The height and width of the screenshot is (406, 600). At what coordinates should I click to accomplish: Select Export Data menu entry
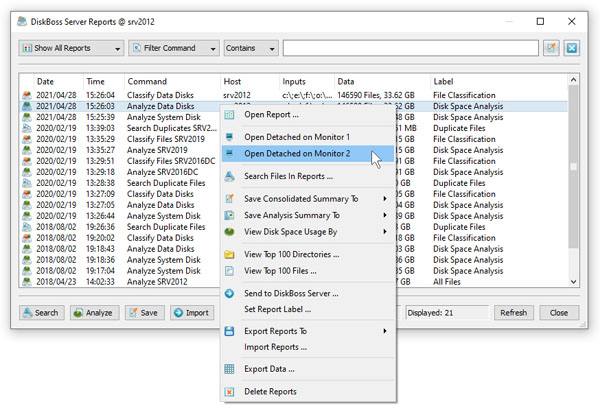308,369
